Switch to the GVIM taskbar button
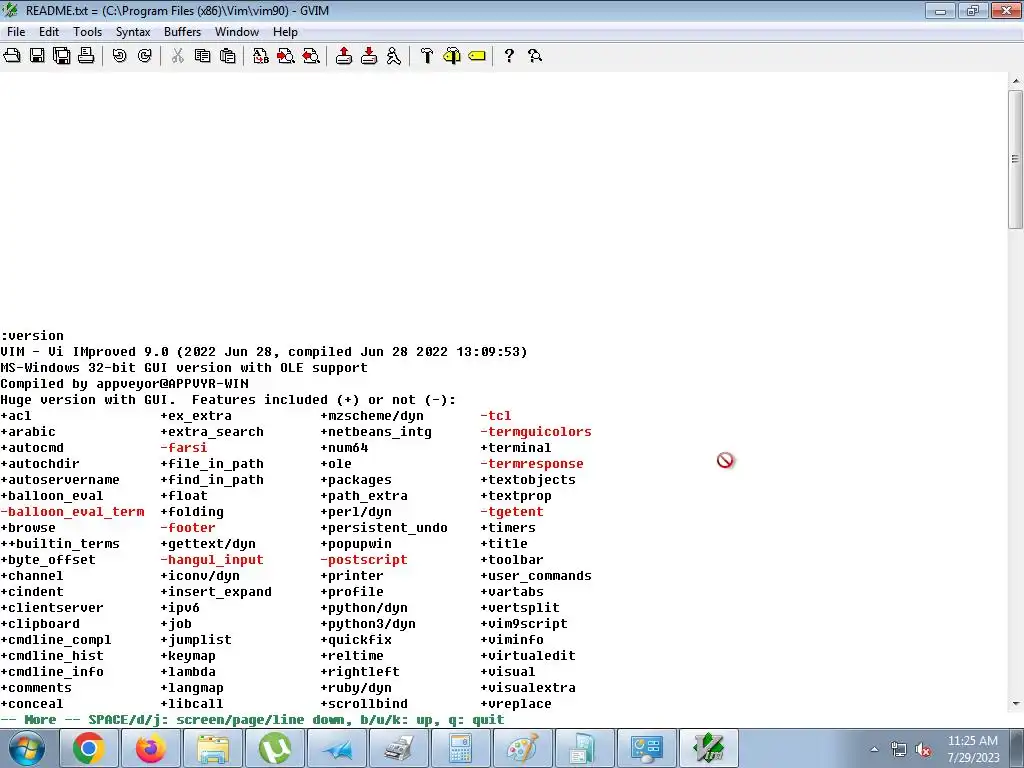 (709, 748)
